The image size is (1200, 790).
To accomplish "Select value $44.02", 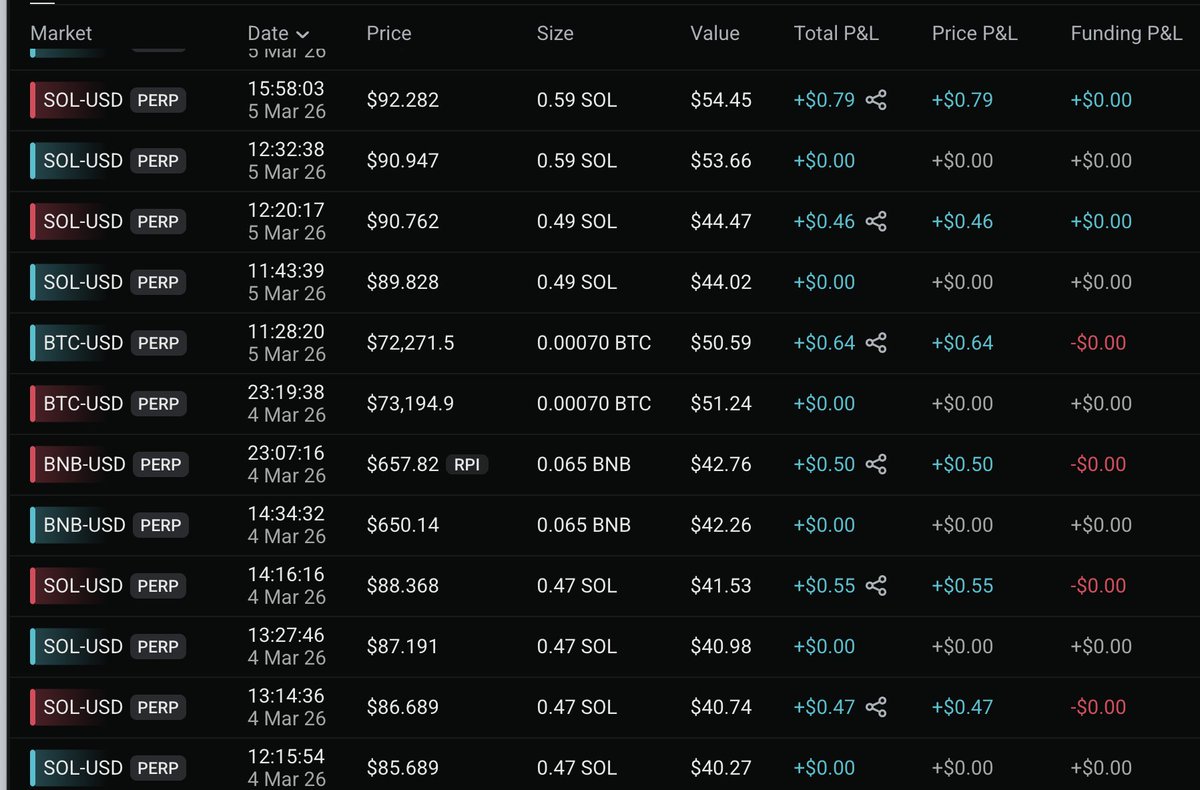I will 721,282.
